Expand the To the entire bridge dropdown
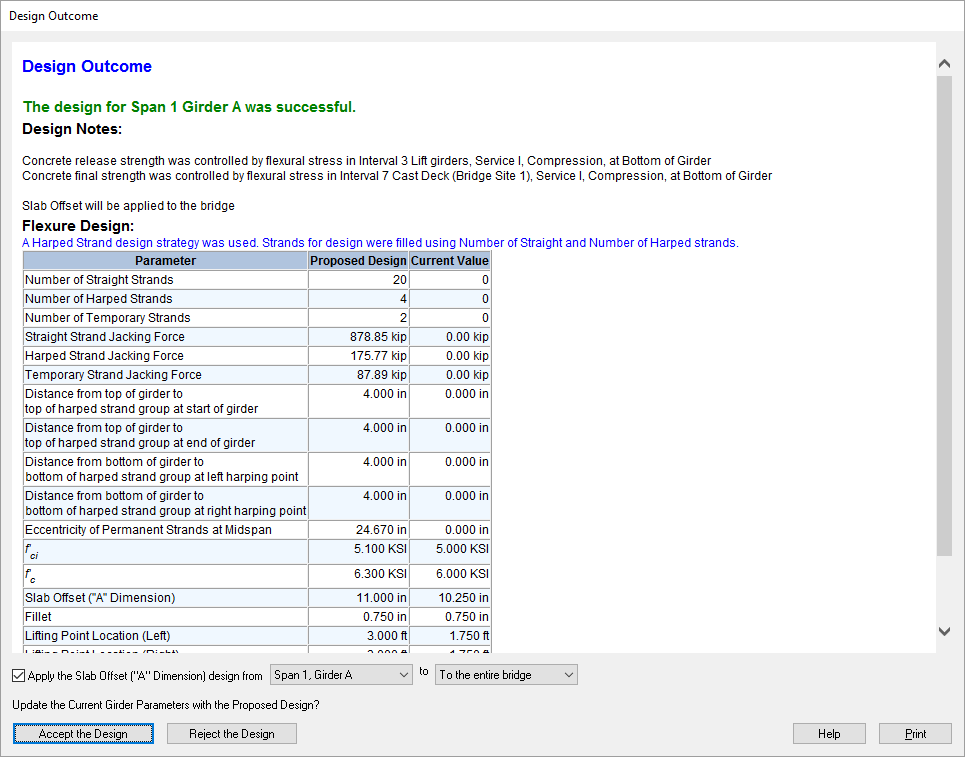 [x=506, y=675]
